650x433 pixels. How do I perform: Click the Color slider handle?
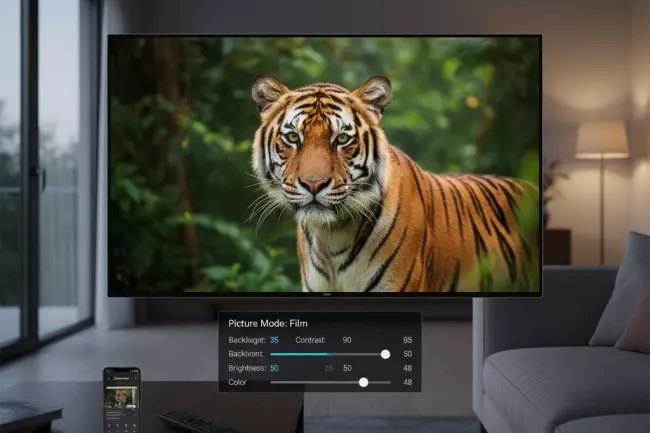coord(363,382)
